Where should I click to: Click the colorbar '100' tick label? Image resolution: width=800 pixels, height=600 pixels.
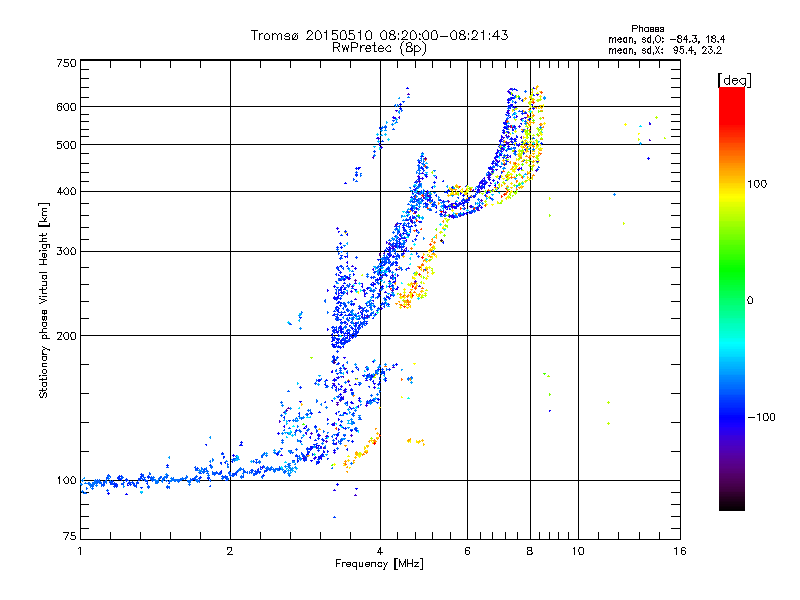click(x=757, y=184)
